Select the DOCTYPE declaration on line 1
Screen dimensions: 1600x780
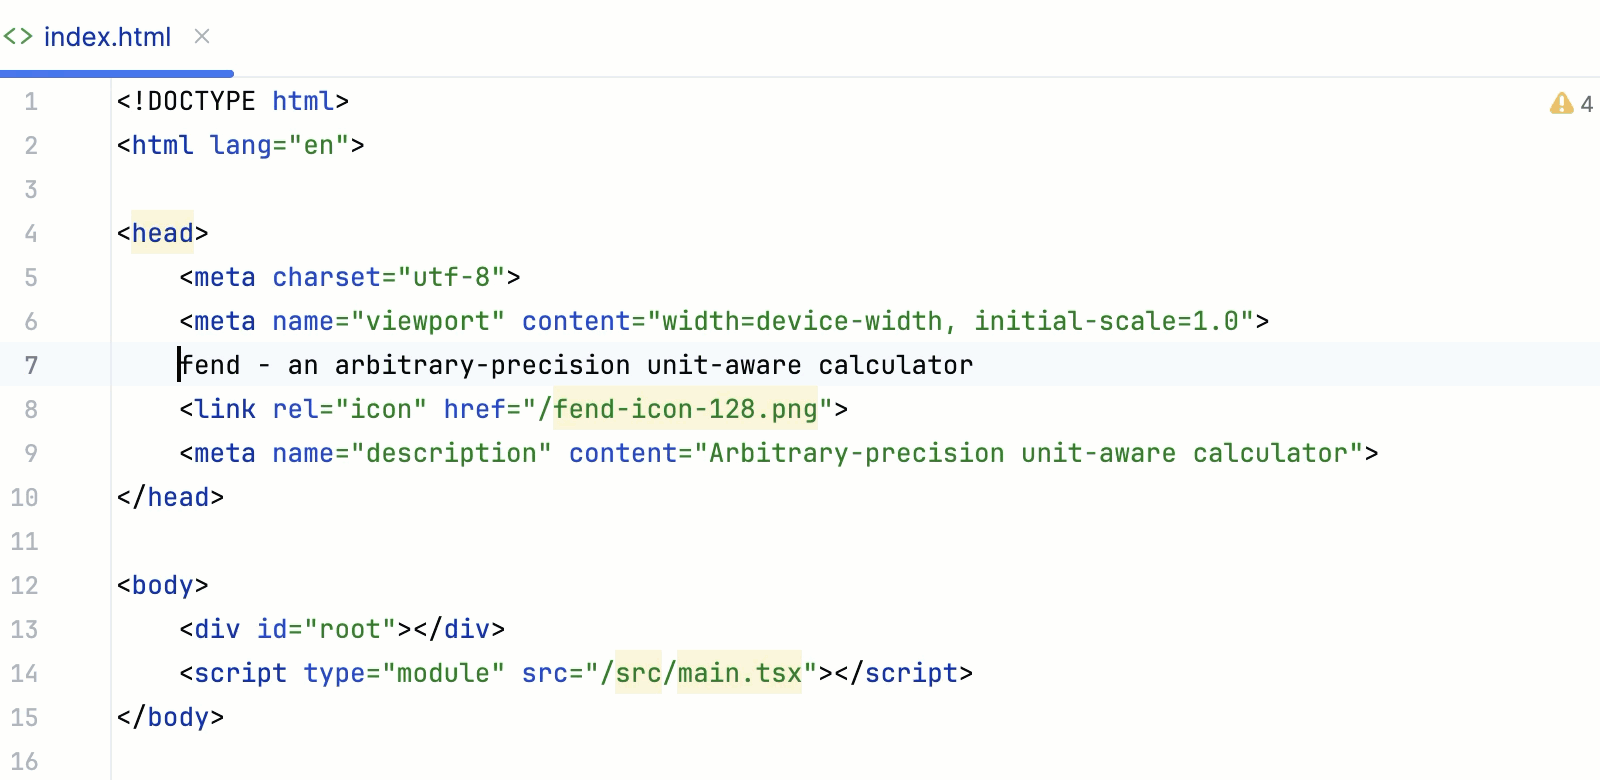point(232,101)
